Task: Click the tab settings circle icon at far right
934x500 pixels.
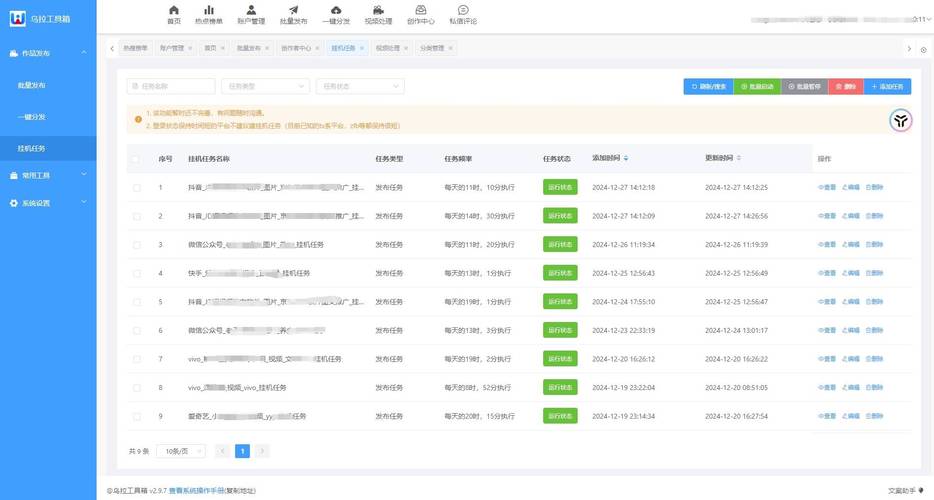Action: pyautogui.click(x=923, y=49)
